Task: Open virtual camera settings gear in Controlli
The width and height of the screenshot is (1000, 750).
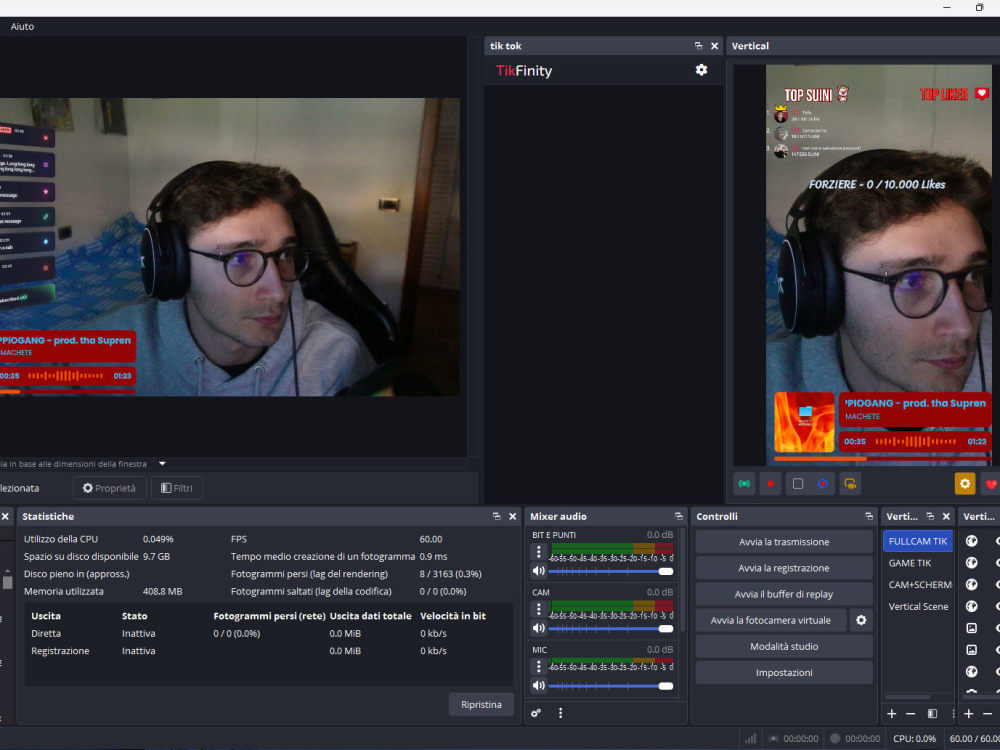Action: (x=861, y=620)
